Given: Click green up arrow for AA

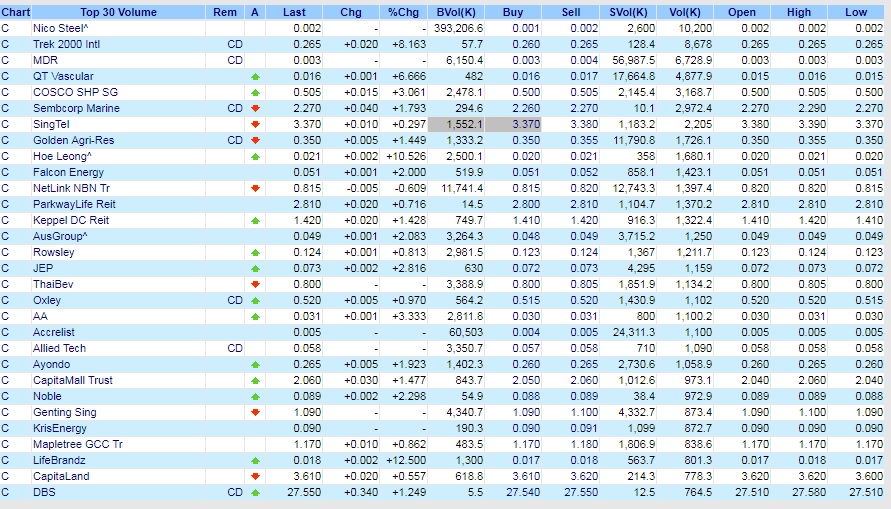Looking at the screenshot, I should click(x=255, y=316).
